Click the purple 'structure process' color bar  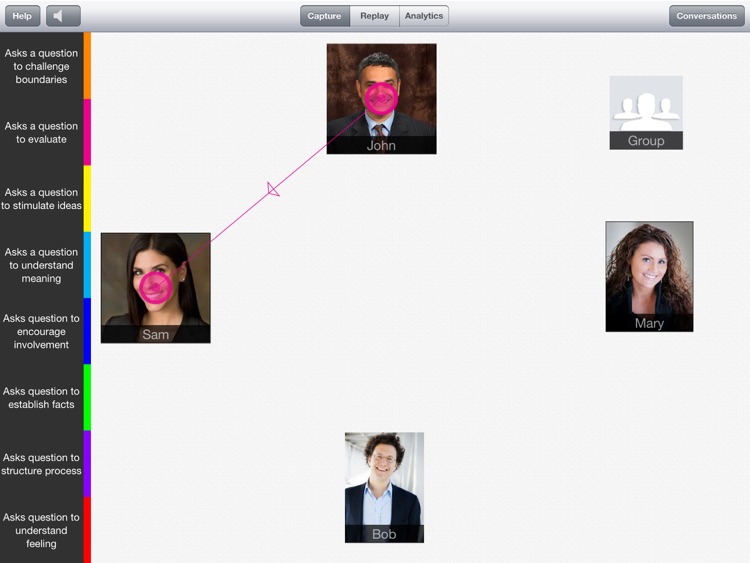87,464
